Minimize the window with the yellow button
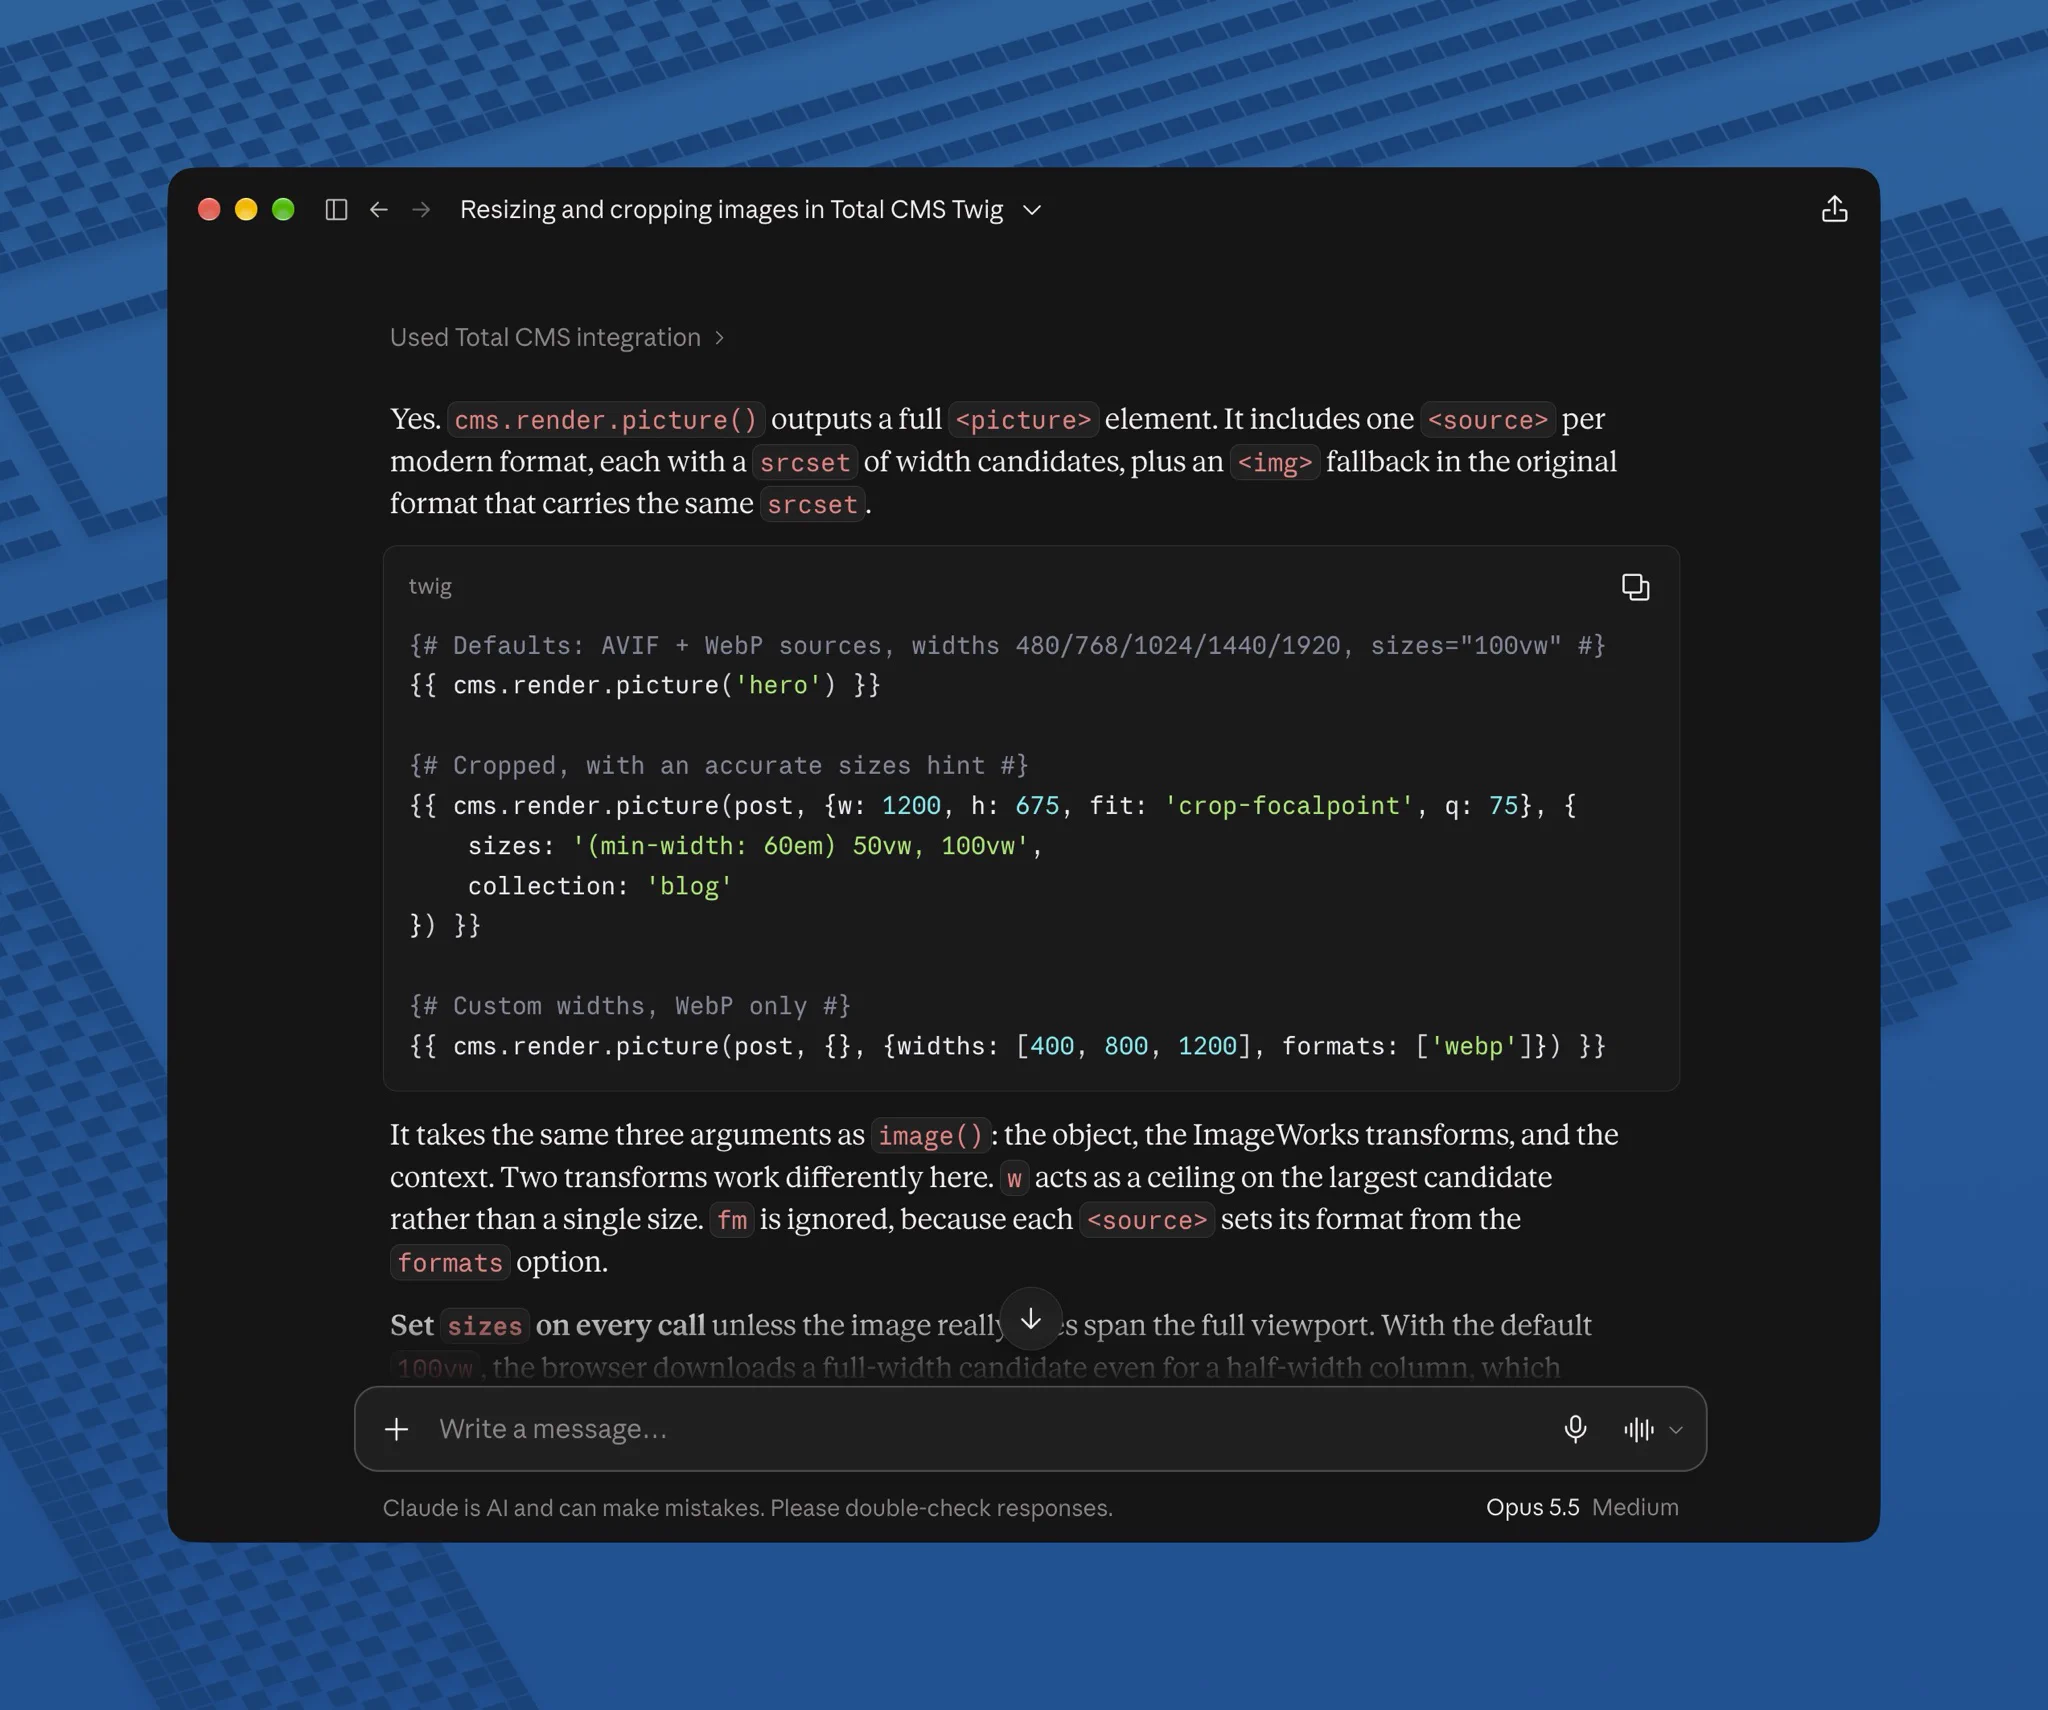 pos(246,209)
